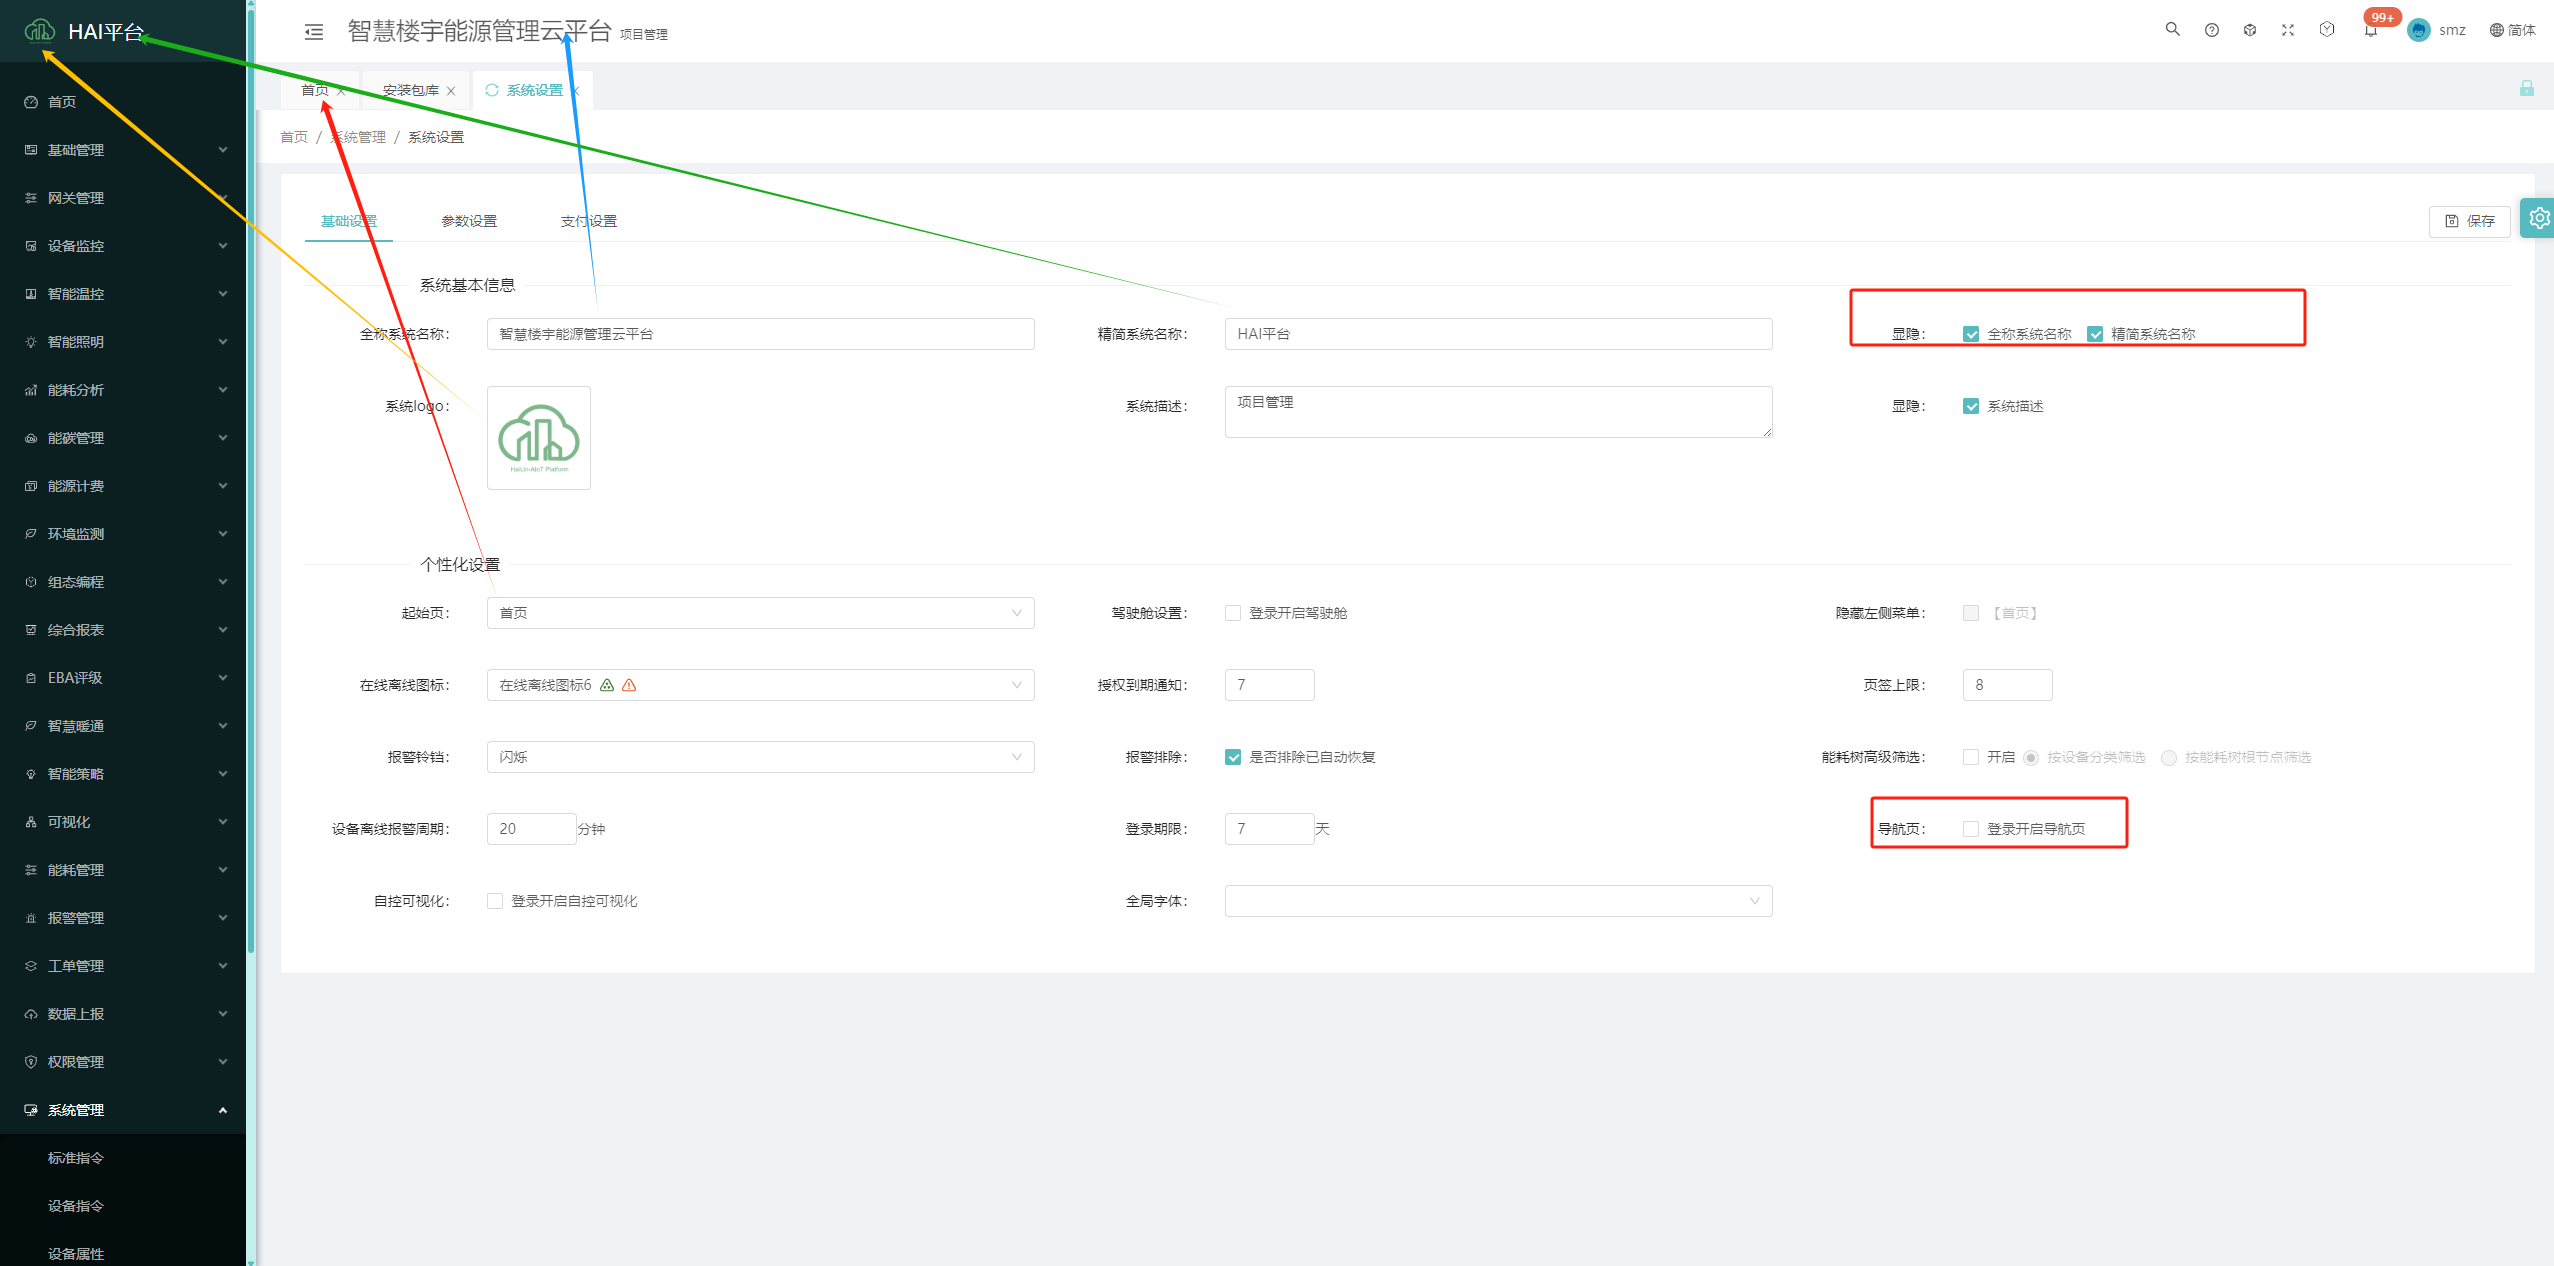Expand EBA评级 sidebar menu
2554x1266 pixels.
point(123,678)
